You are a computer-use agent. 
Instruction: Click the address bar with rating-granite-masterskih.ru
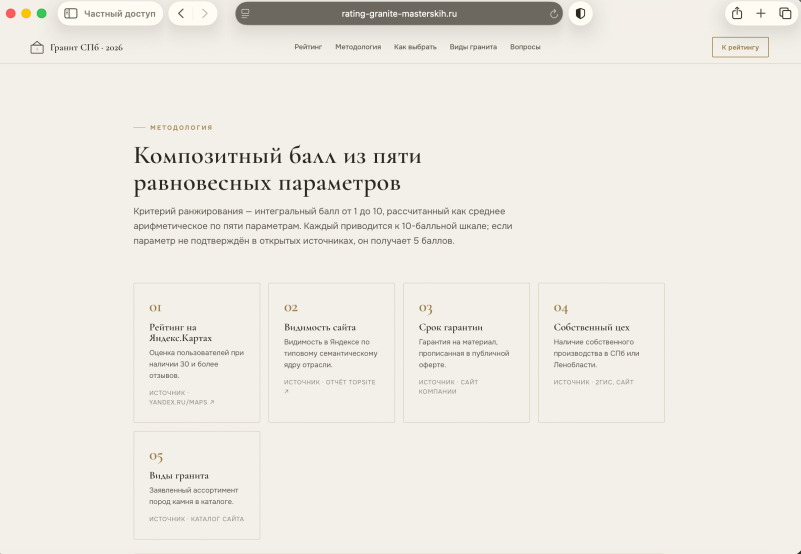(399, 14)
